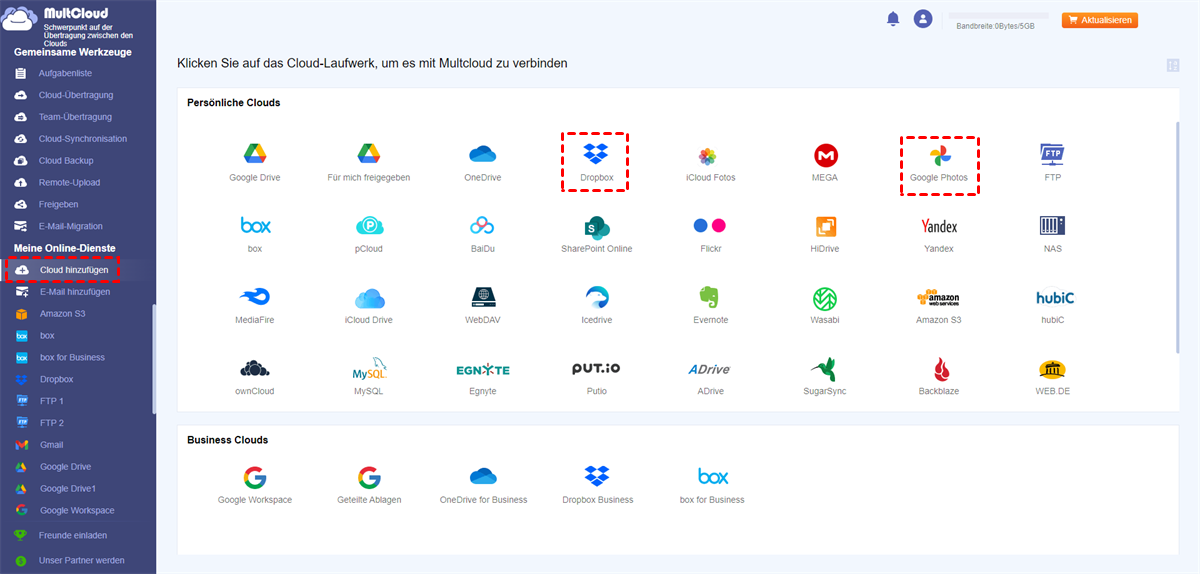Add the WEB.DE cloud
This screenshot has height=574, width=1200.
[1052, 368]
